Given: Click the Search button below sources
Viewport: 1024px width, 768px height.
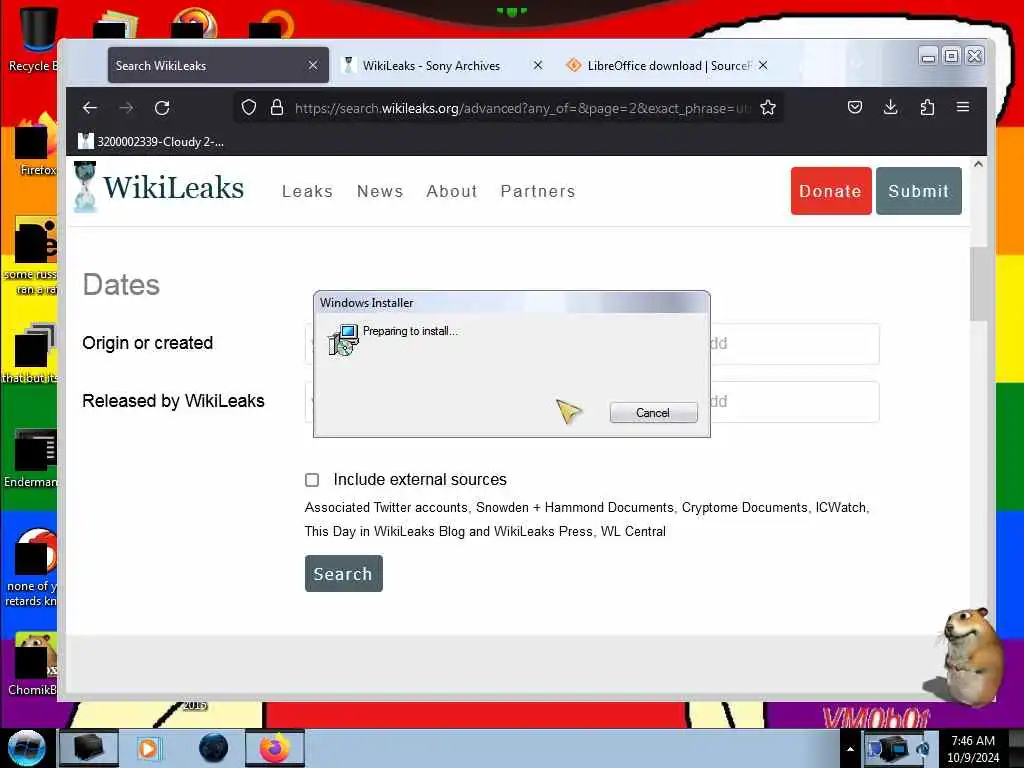Looking at the screenshot, I should tap(344, 573).
